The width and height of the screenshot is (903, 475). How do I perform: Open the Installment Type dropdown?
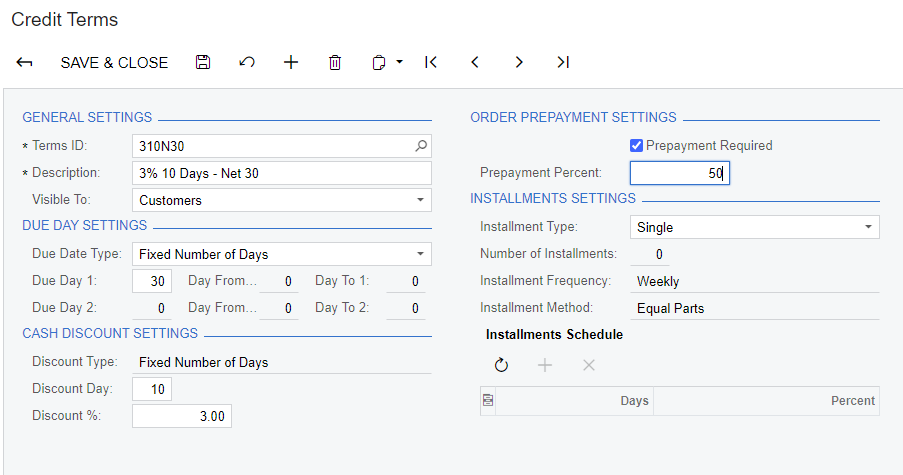[x=868, y=227]
